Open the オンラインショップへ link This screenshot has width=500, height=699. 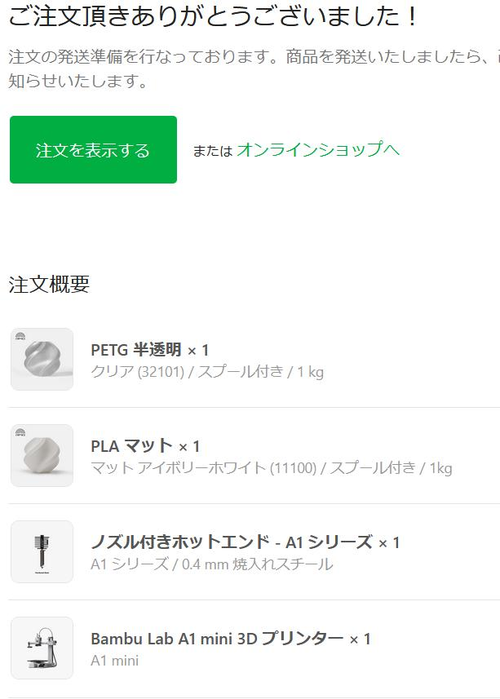coord(318,149)
